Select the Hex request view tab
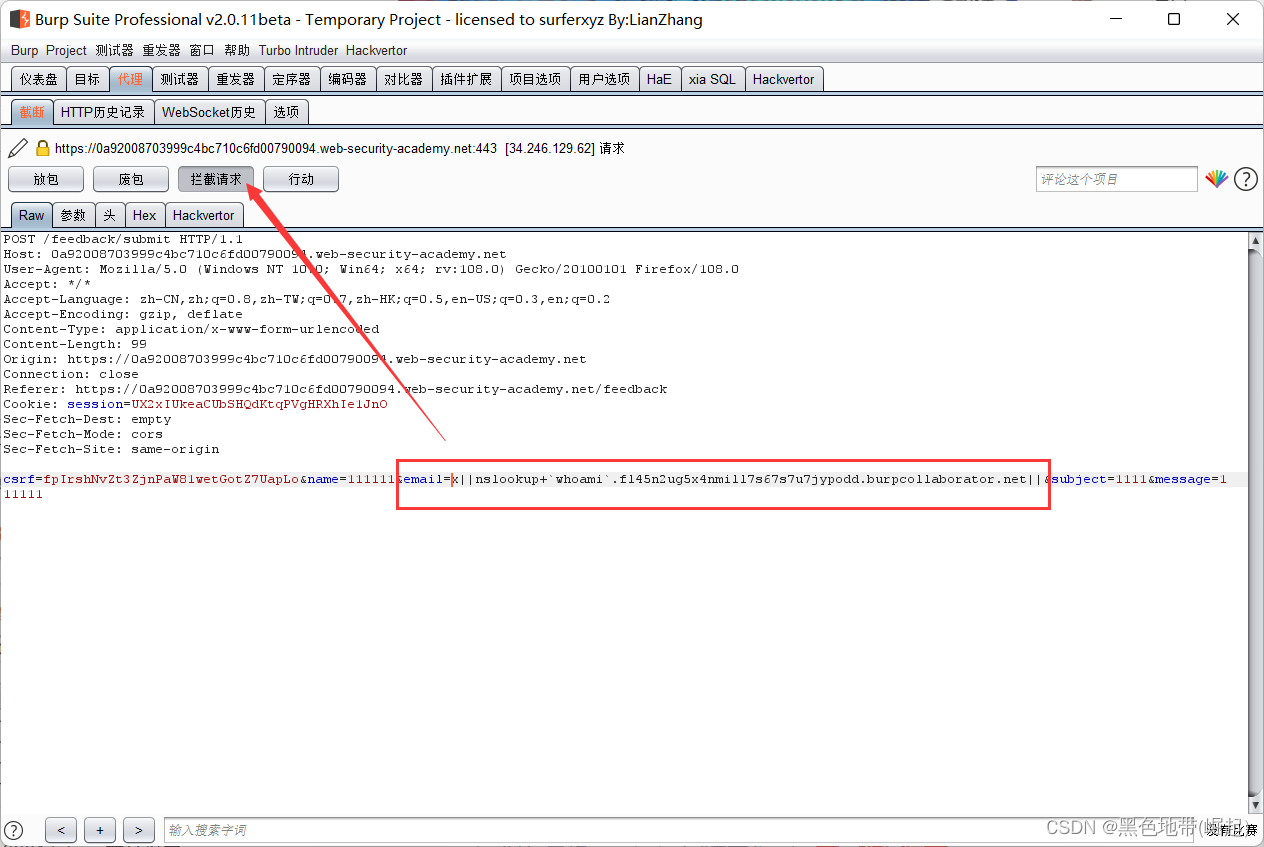The width and height of the screenshot is (1264, 847). 145,215
